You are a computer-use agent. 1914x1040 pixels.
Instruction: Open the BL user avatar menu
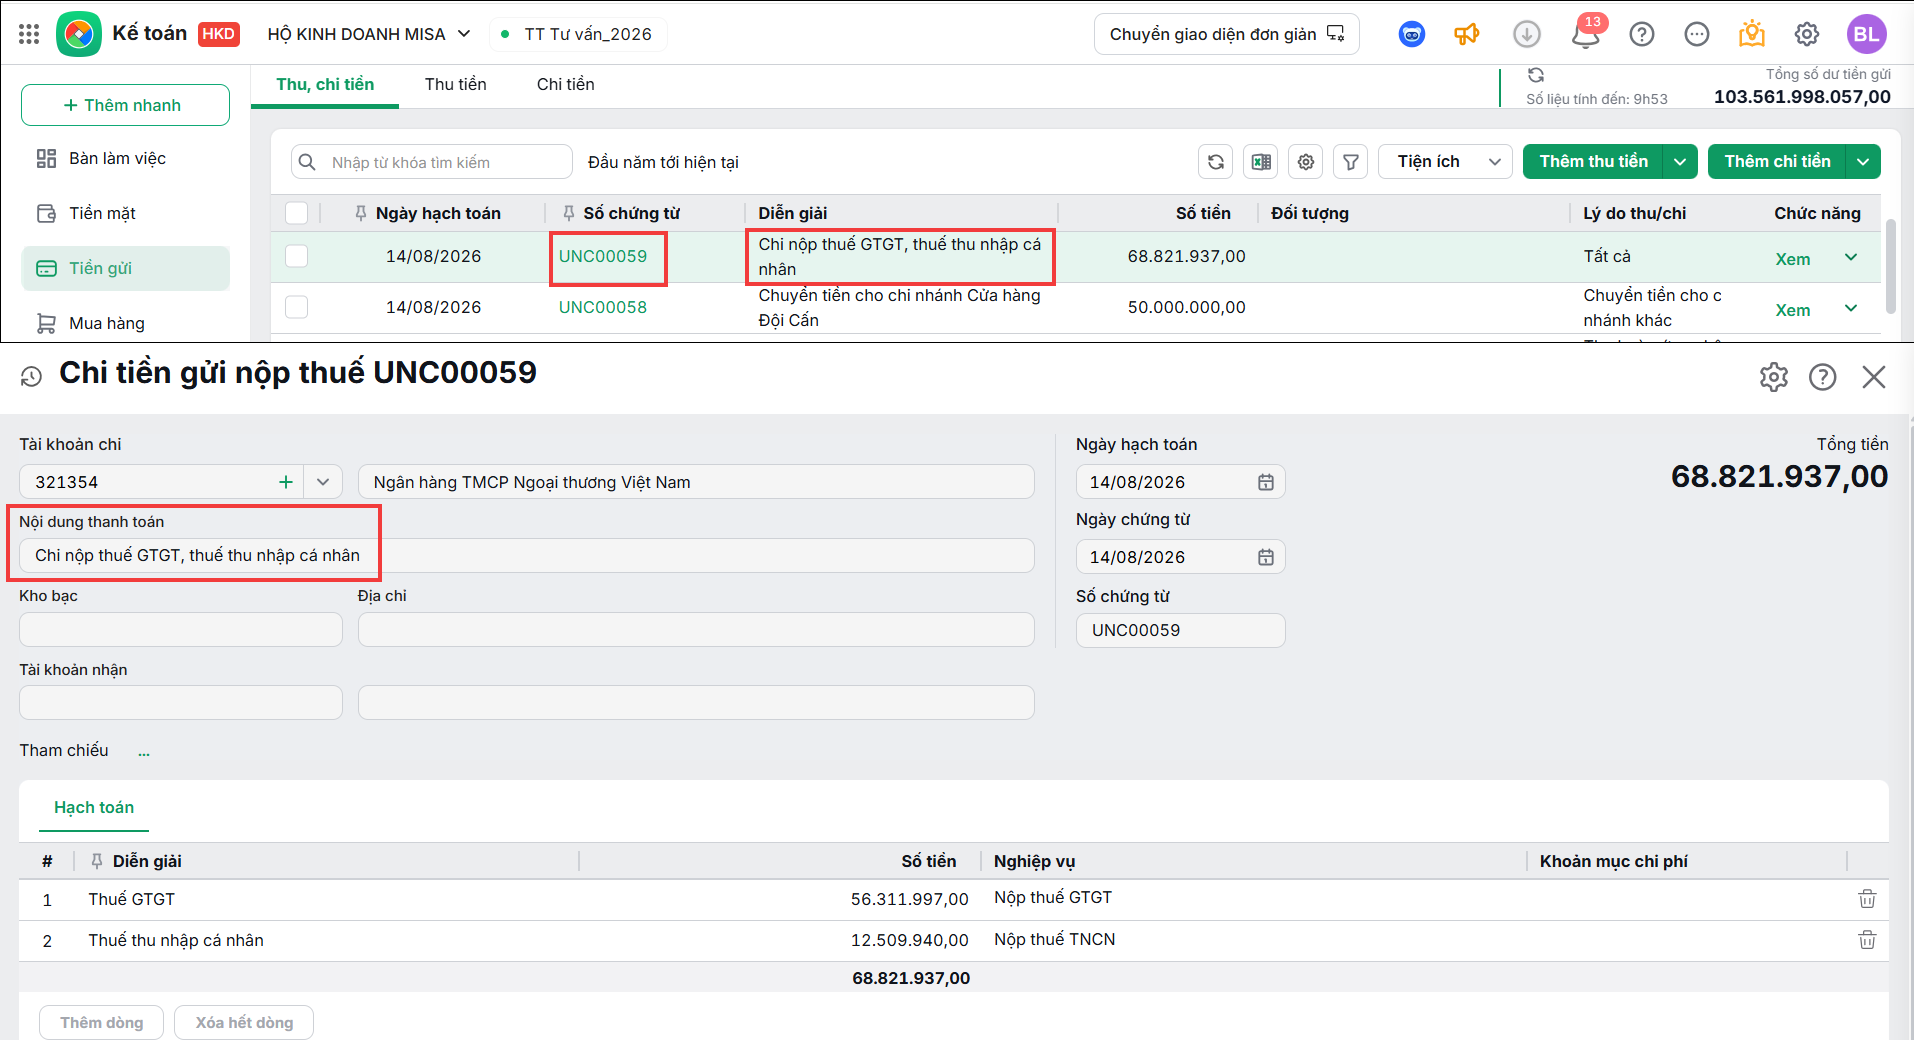1866,34
